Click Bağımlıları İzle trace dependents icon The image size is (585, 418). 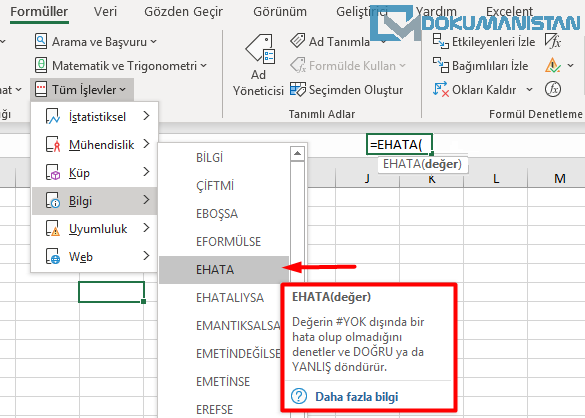point(441,65)
